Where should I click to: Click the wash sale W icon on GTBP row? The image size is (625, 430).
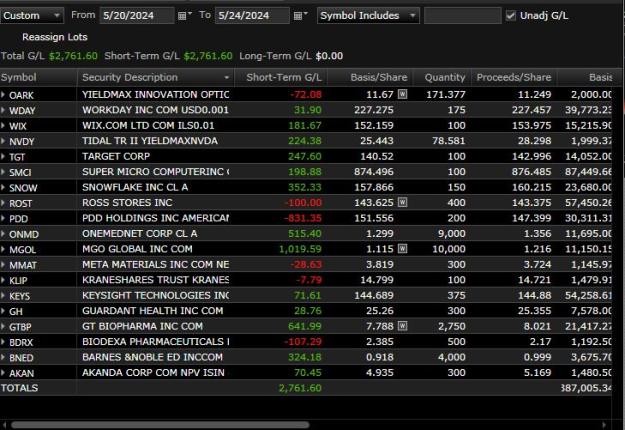pos(403,326)
